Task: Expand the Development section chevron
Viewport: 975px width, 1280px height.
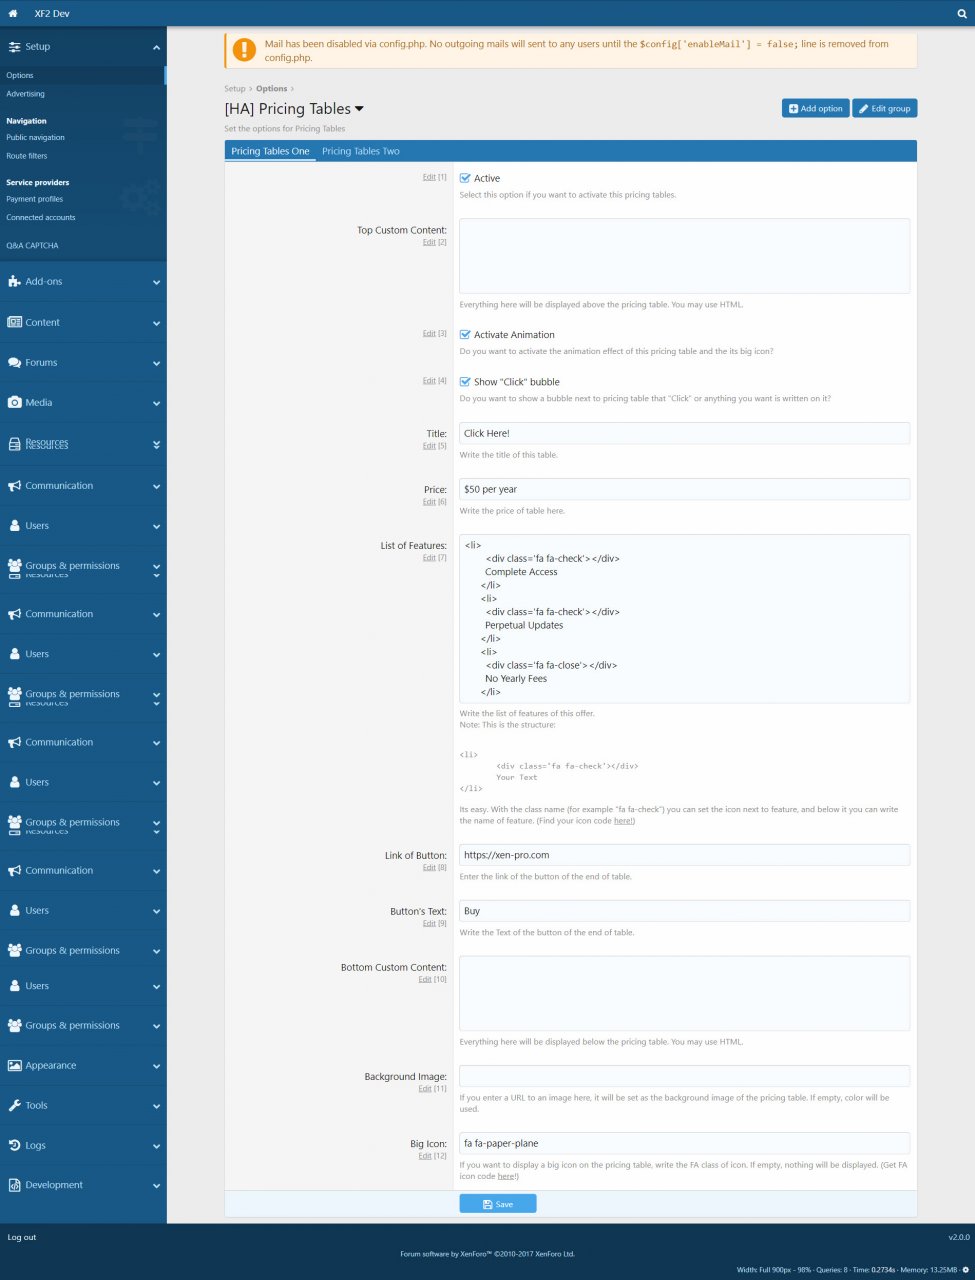Action: [156, 1186]
